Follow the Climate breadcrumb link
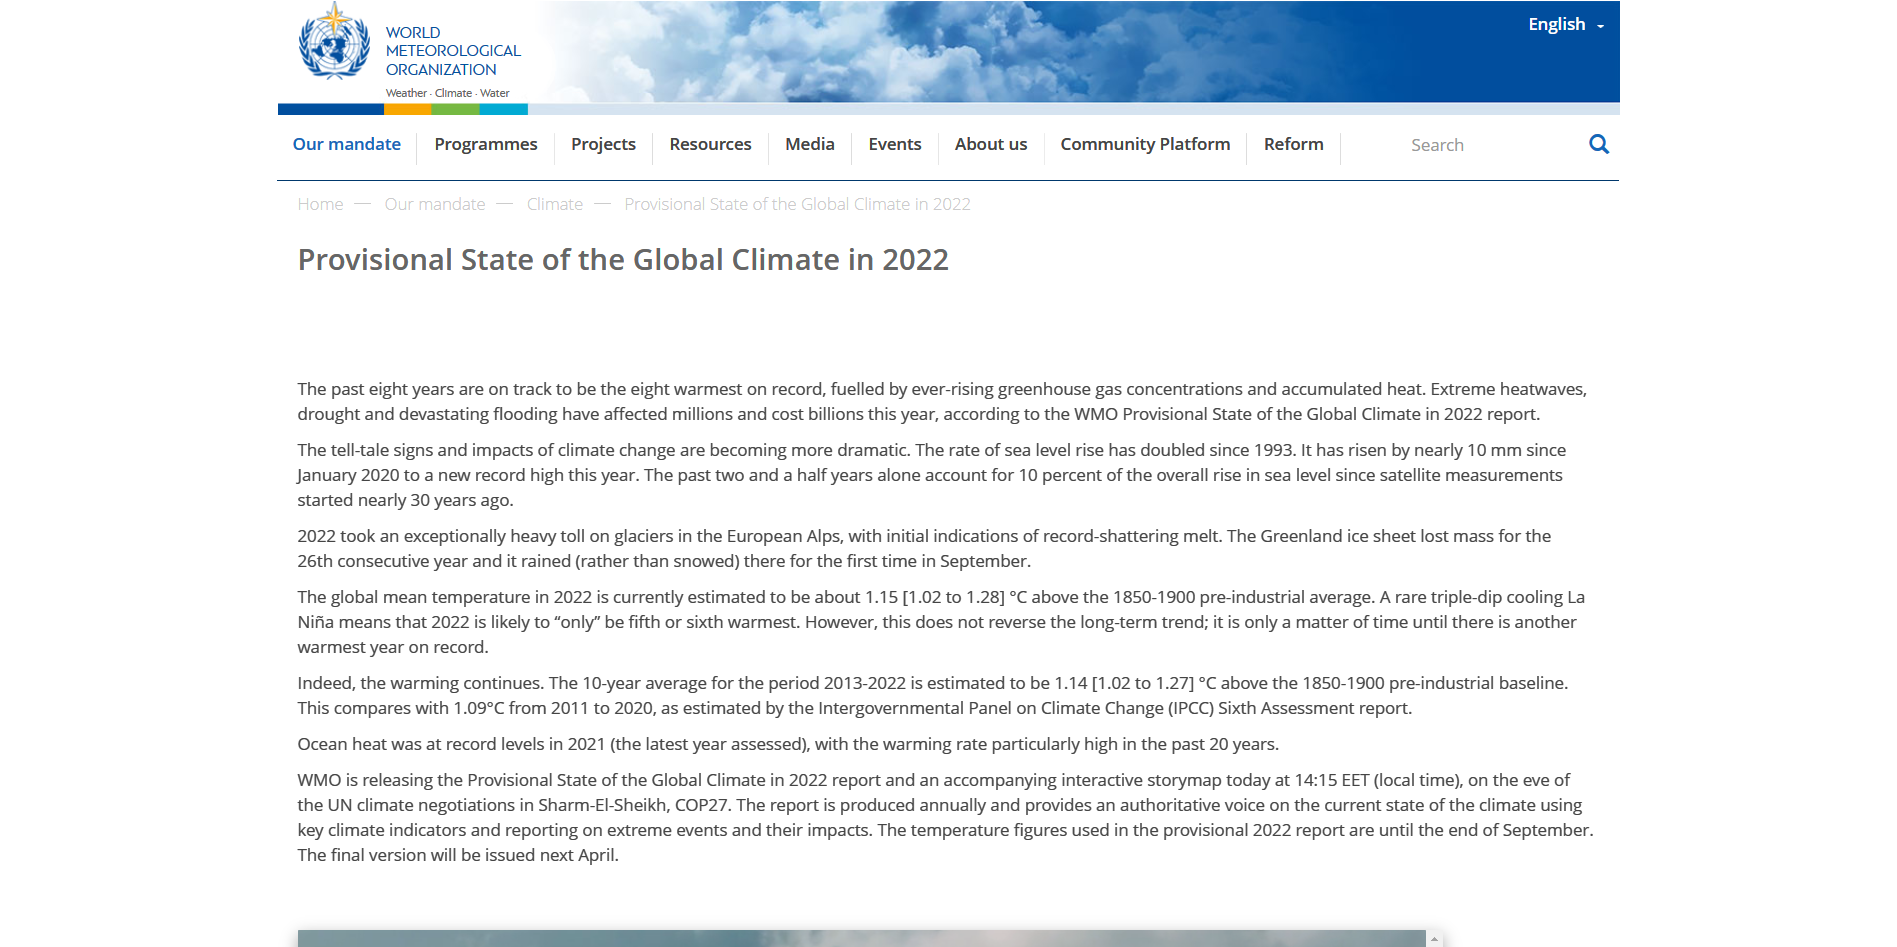 pyautogui.click(x=555, y=204)
